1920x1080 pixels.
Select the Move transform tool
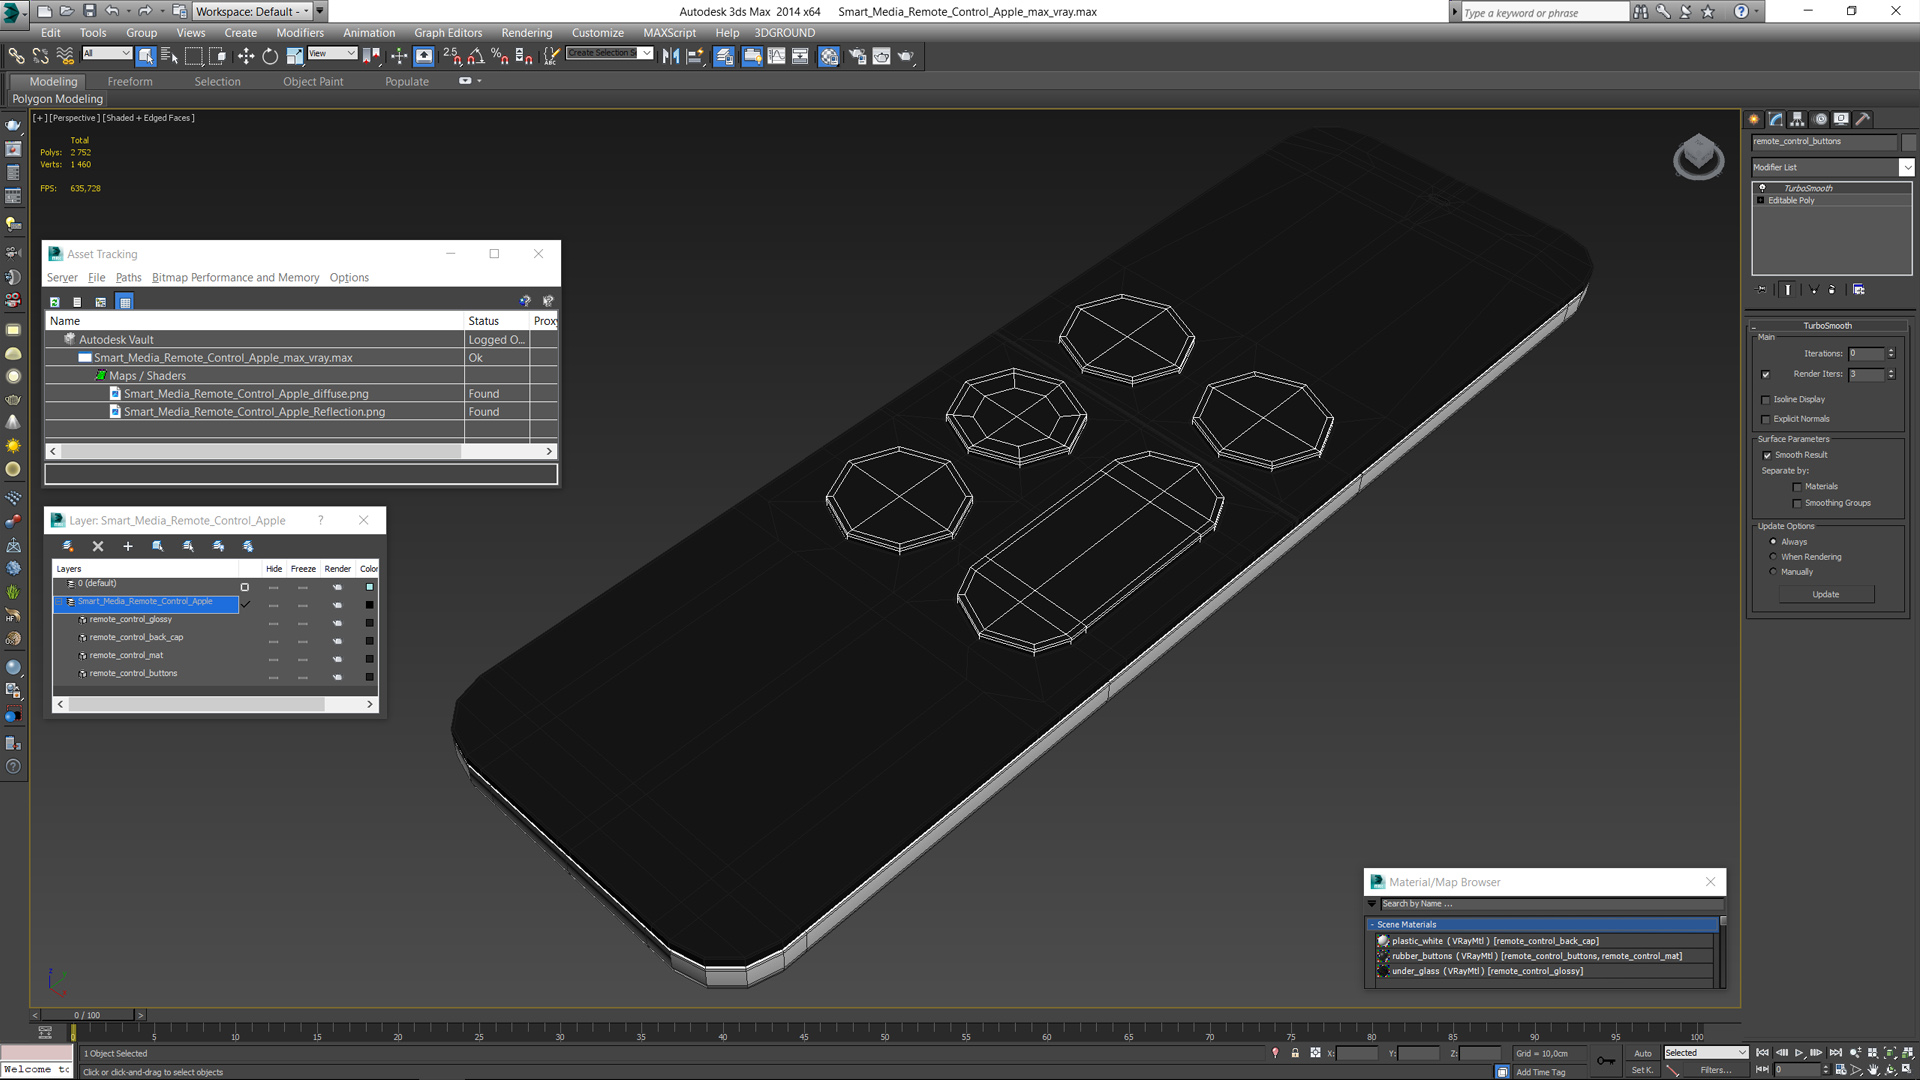click(x=246, y=57)
